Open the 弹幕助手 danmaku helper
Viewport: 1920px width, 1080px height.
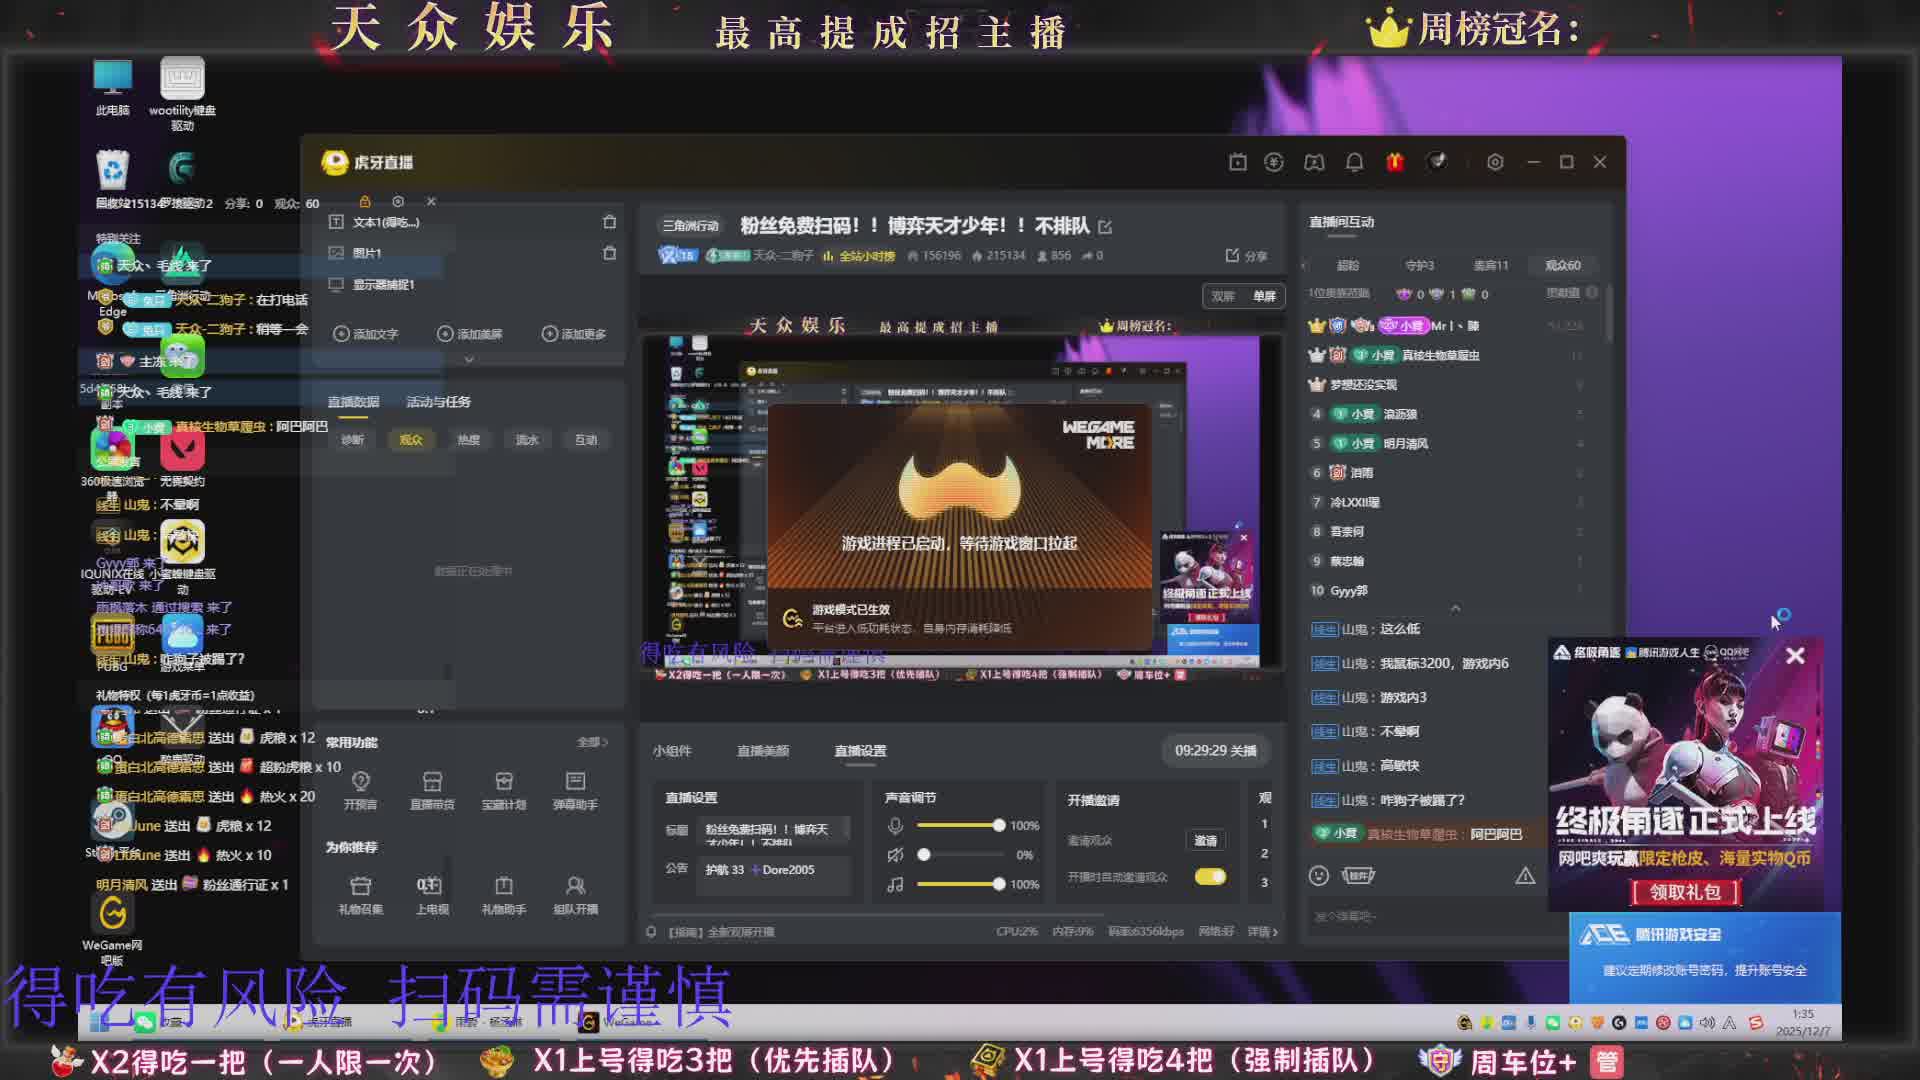(x=575, y=781)
